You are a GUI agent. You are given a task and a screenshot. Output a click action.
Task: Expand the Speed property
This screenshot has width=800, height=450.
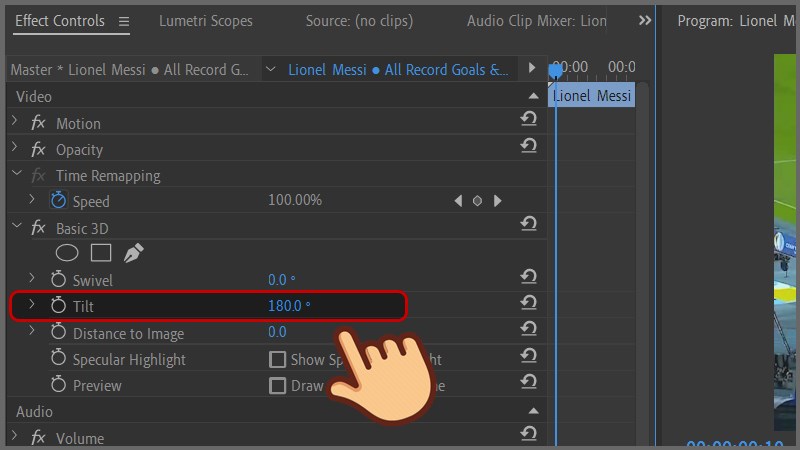click(x=32, y=199)
